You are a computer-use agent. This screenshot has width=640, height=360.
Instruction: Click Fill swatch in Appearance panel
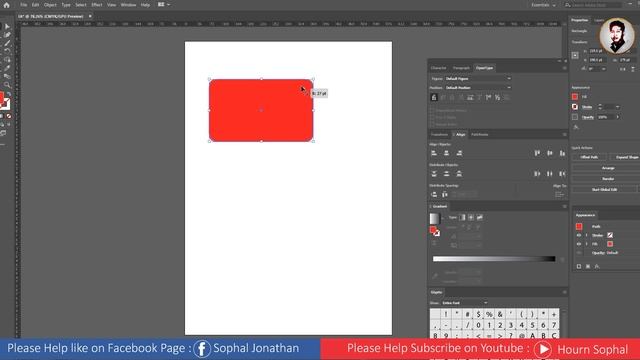[610, 244]
